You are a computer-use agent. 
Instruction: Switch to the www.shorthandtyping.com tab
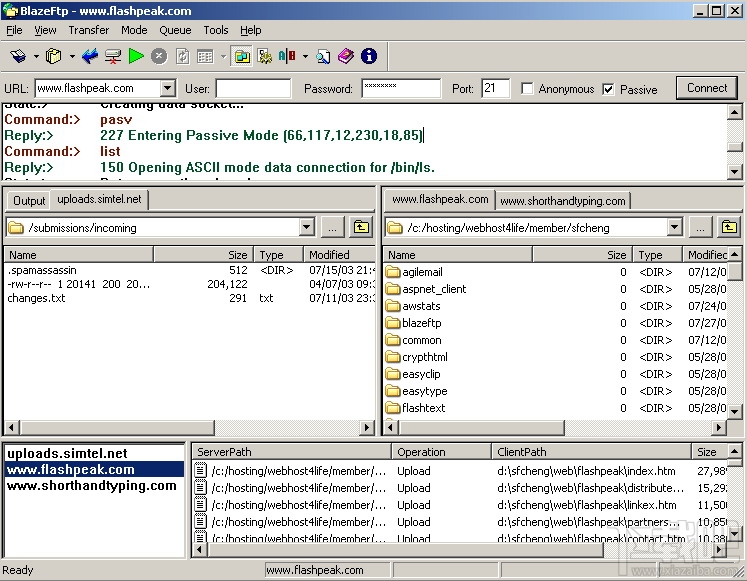[x=563, y=201]
